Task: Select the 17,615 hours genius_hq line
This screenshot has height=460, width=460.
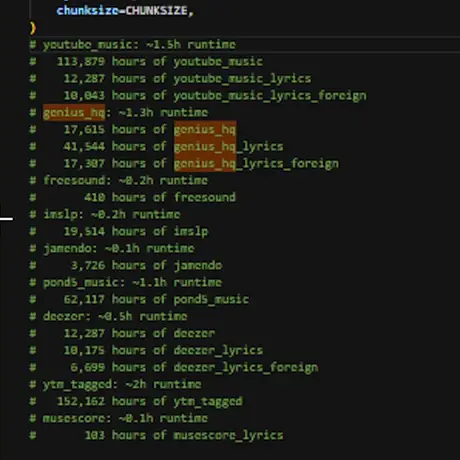Action: [133, 129]
